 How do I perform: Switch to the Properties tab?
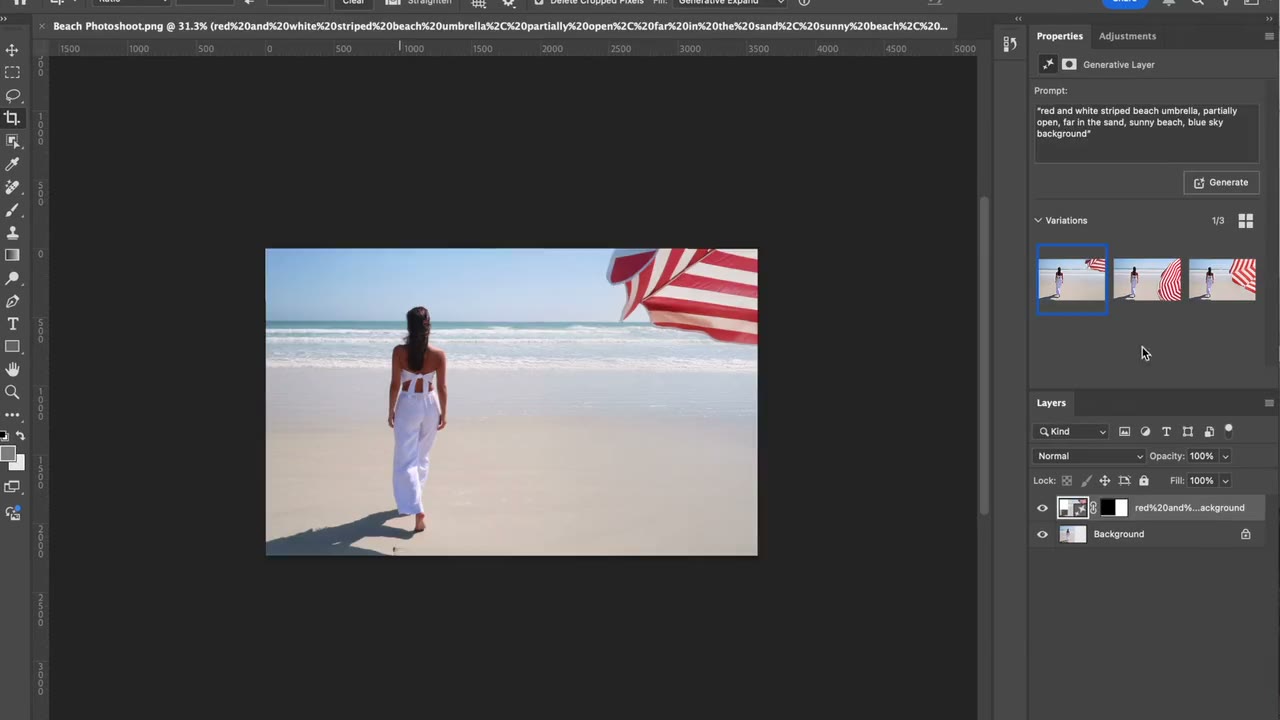[1059, 36]
